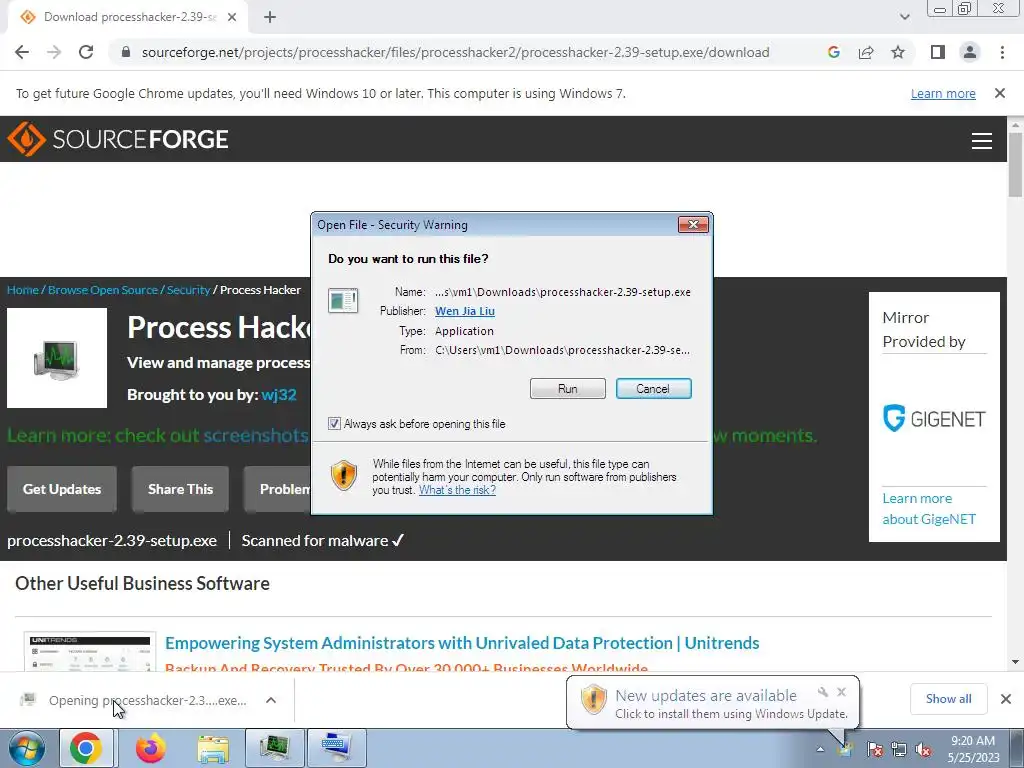The image size is (1024, 768).
Task: Click the Action Center flag tray icon
Action: 874,750
